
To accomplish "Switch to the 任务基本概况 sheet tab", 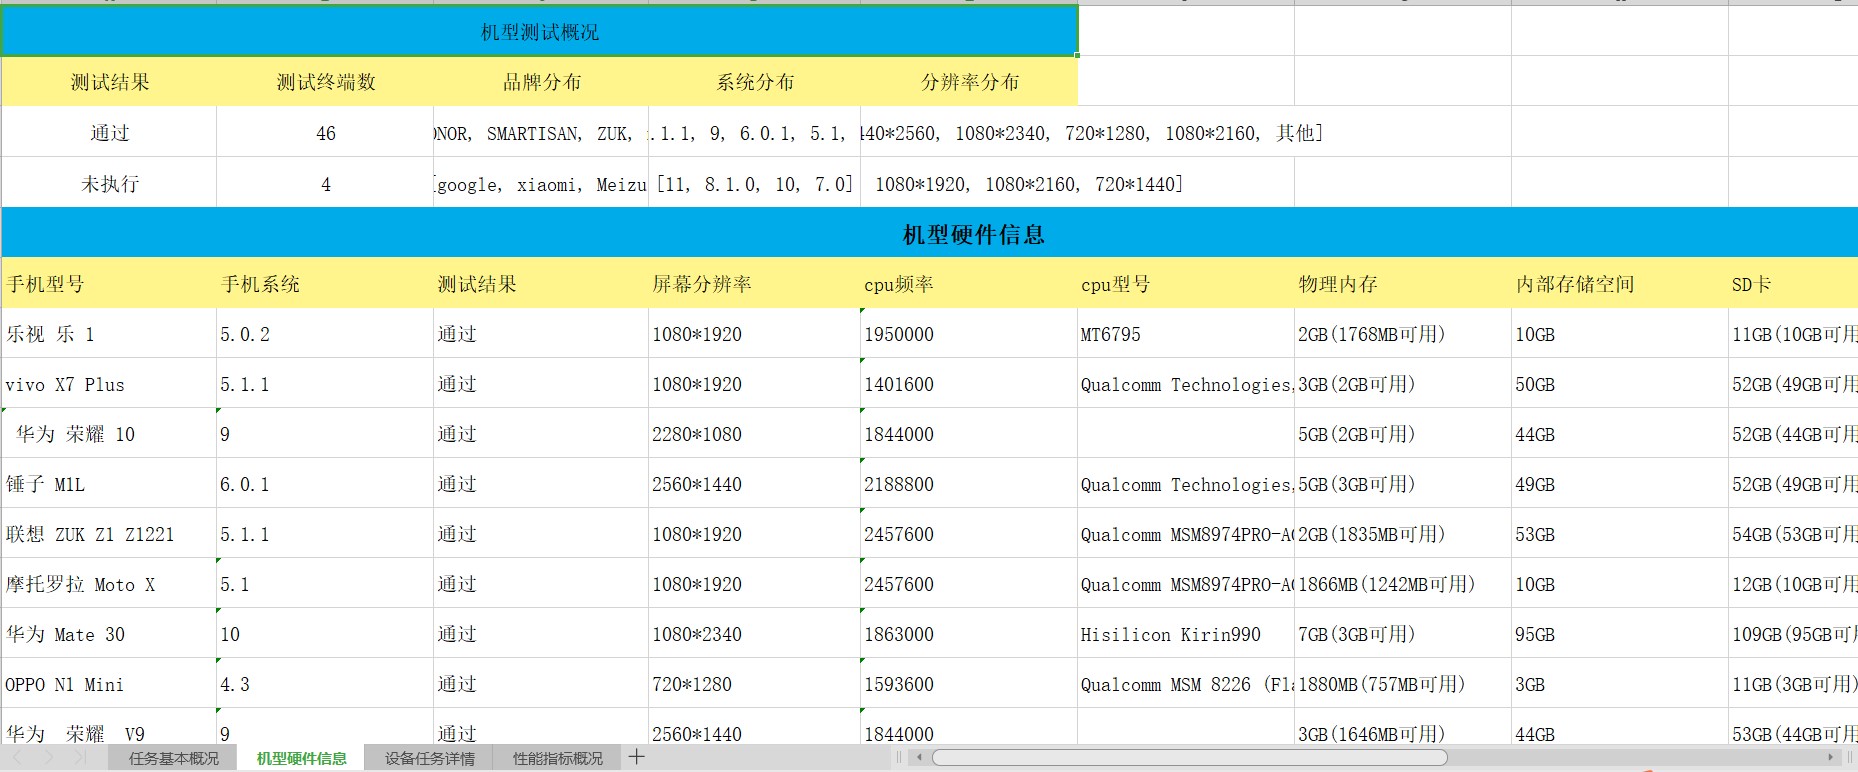I will coord(174,758).
